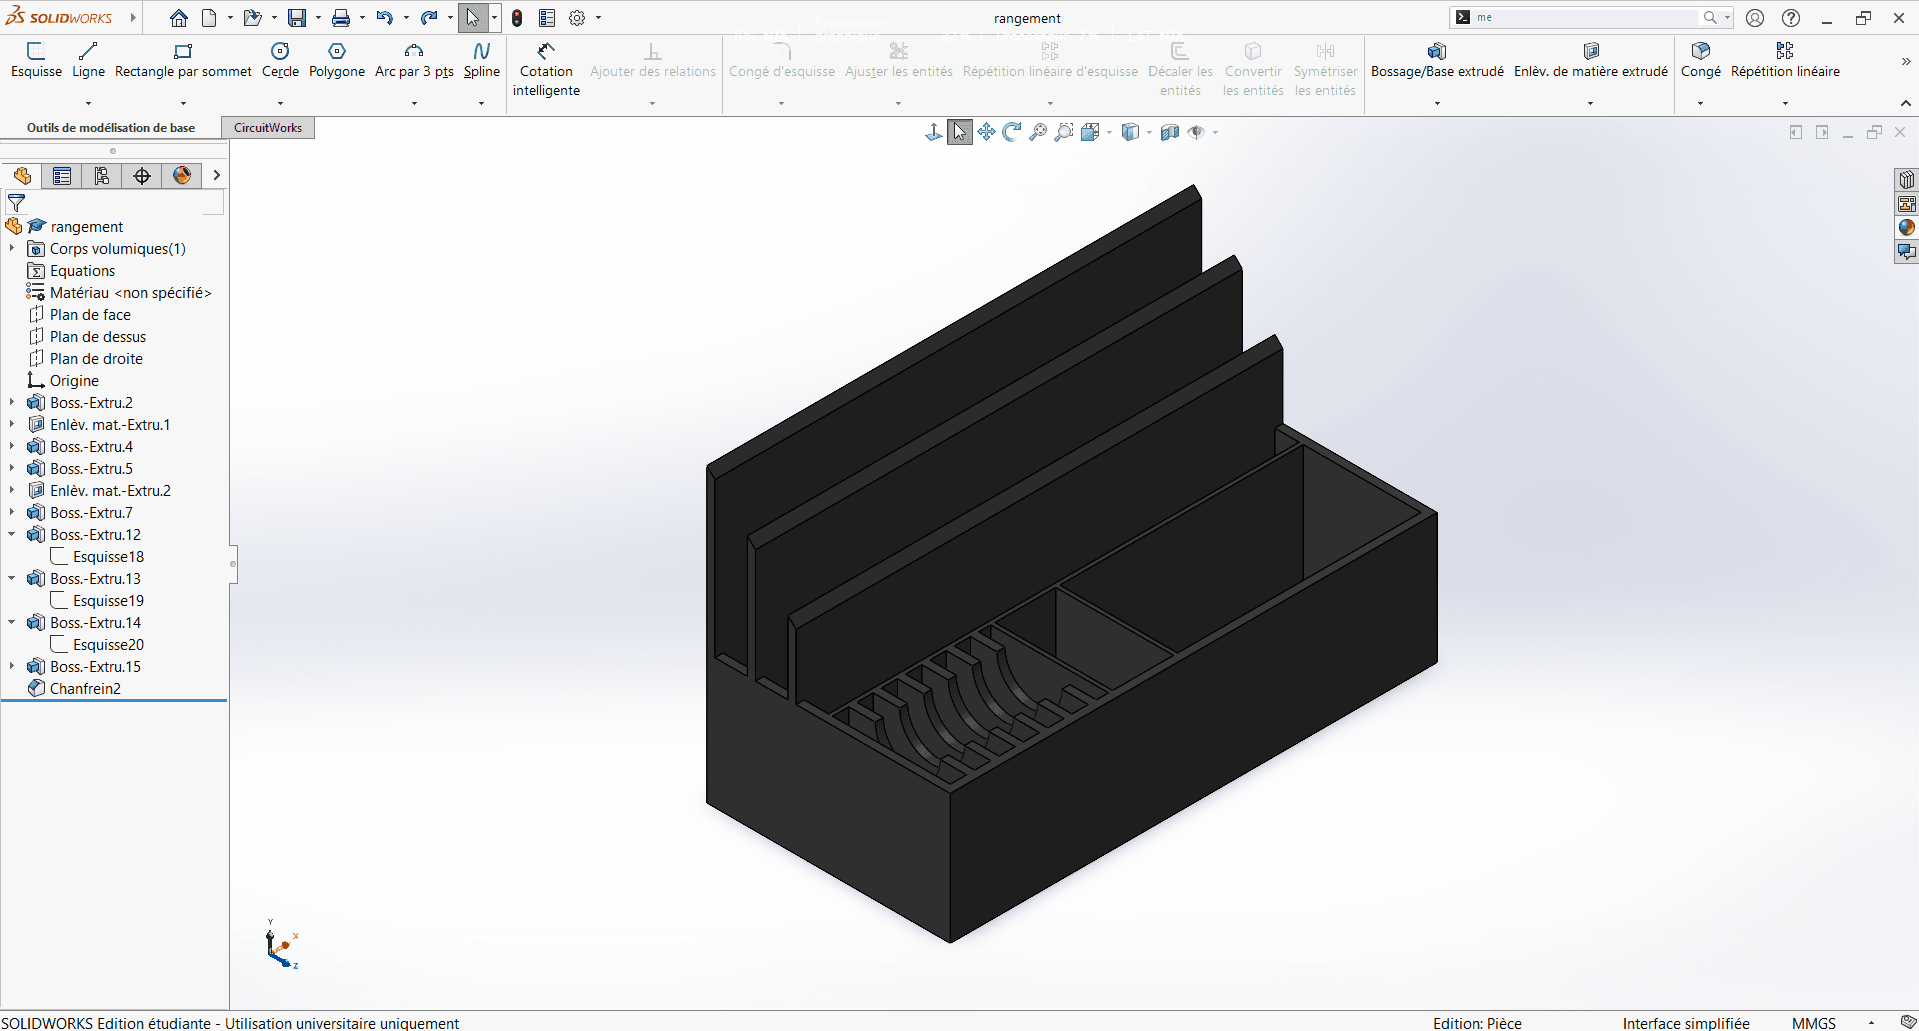Open the user login icon
Viewport: 1919px width, 1031px height.
tap(1755, 18)
